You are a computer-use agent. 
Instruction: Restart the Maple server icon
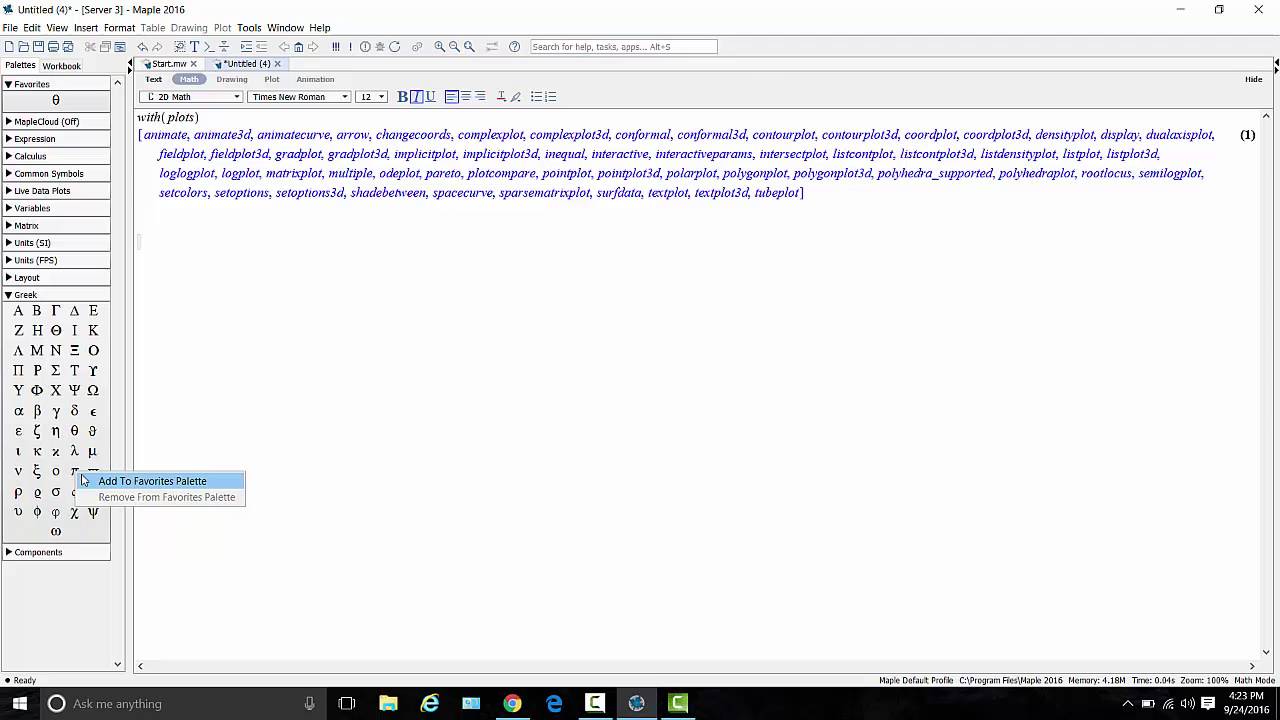coord(395,47)
